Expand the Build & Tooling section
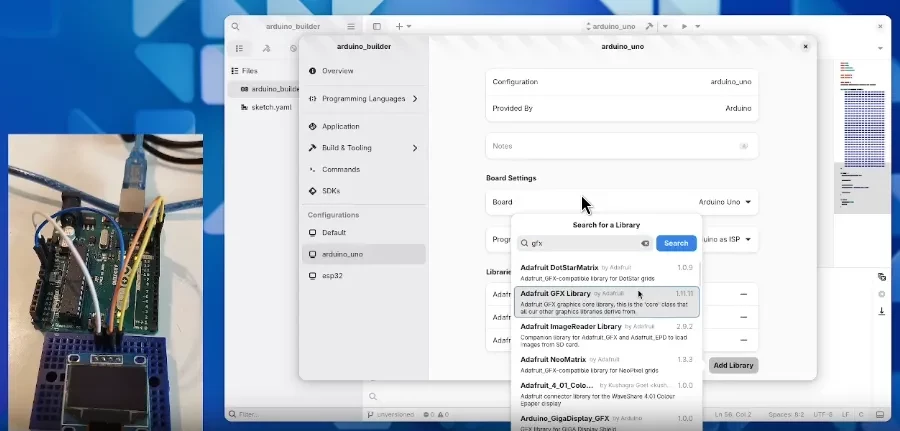The image size is (900, 431). (x=414, y=148)
